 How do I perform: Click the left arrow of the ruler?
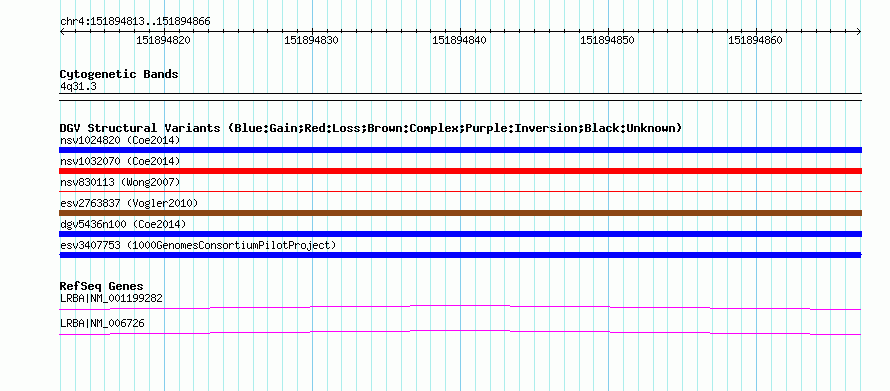coord(62,32)
